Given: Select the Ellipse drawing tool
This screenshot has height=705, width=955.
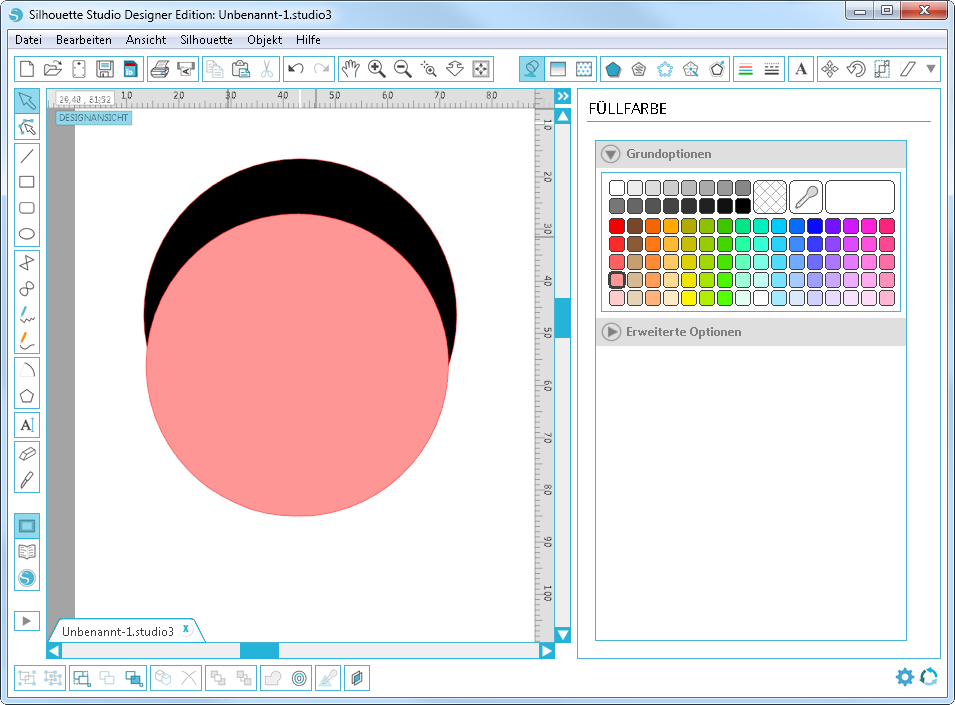Looking at the screenshot, I should pyautogui.click(x=27, y=235).
